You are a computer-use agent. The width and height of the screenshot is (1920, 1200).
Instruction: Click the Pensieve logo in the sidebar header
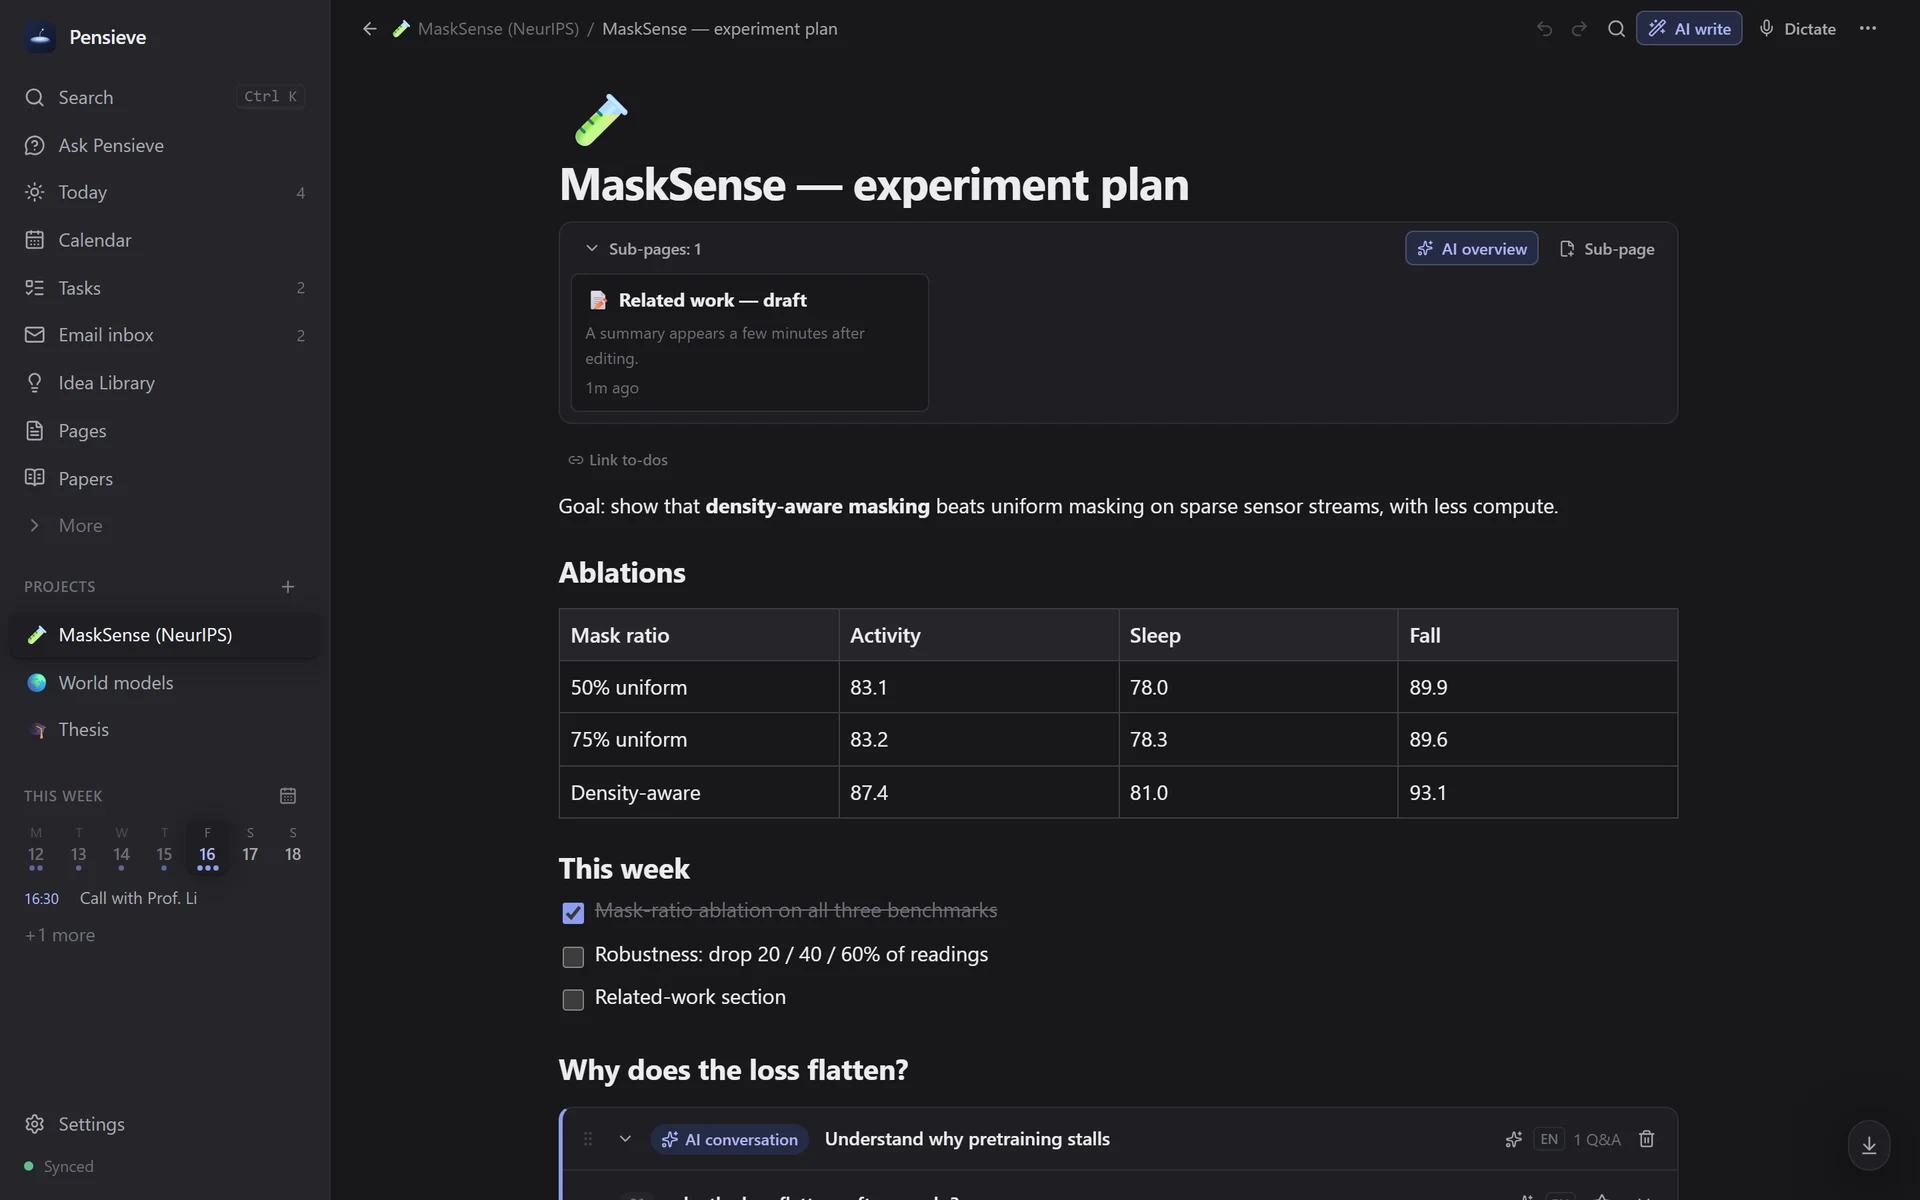coord(40,37)
